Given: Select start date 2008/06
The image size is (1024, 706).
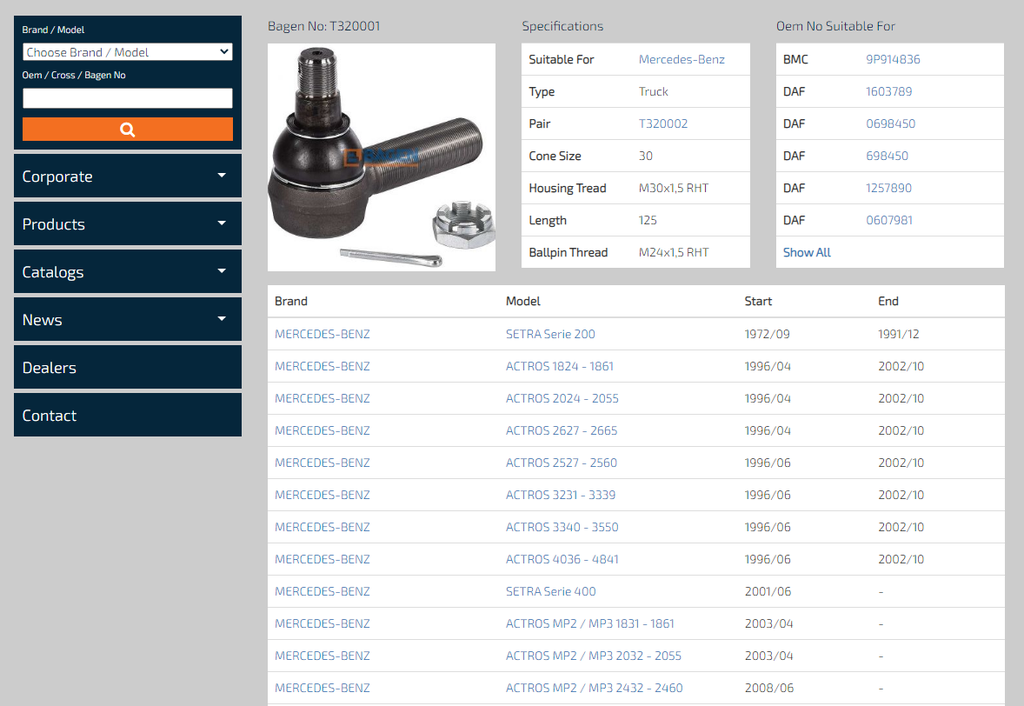Looking at the screenshot, I should pos(769,688).
